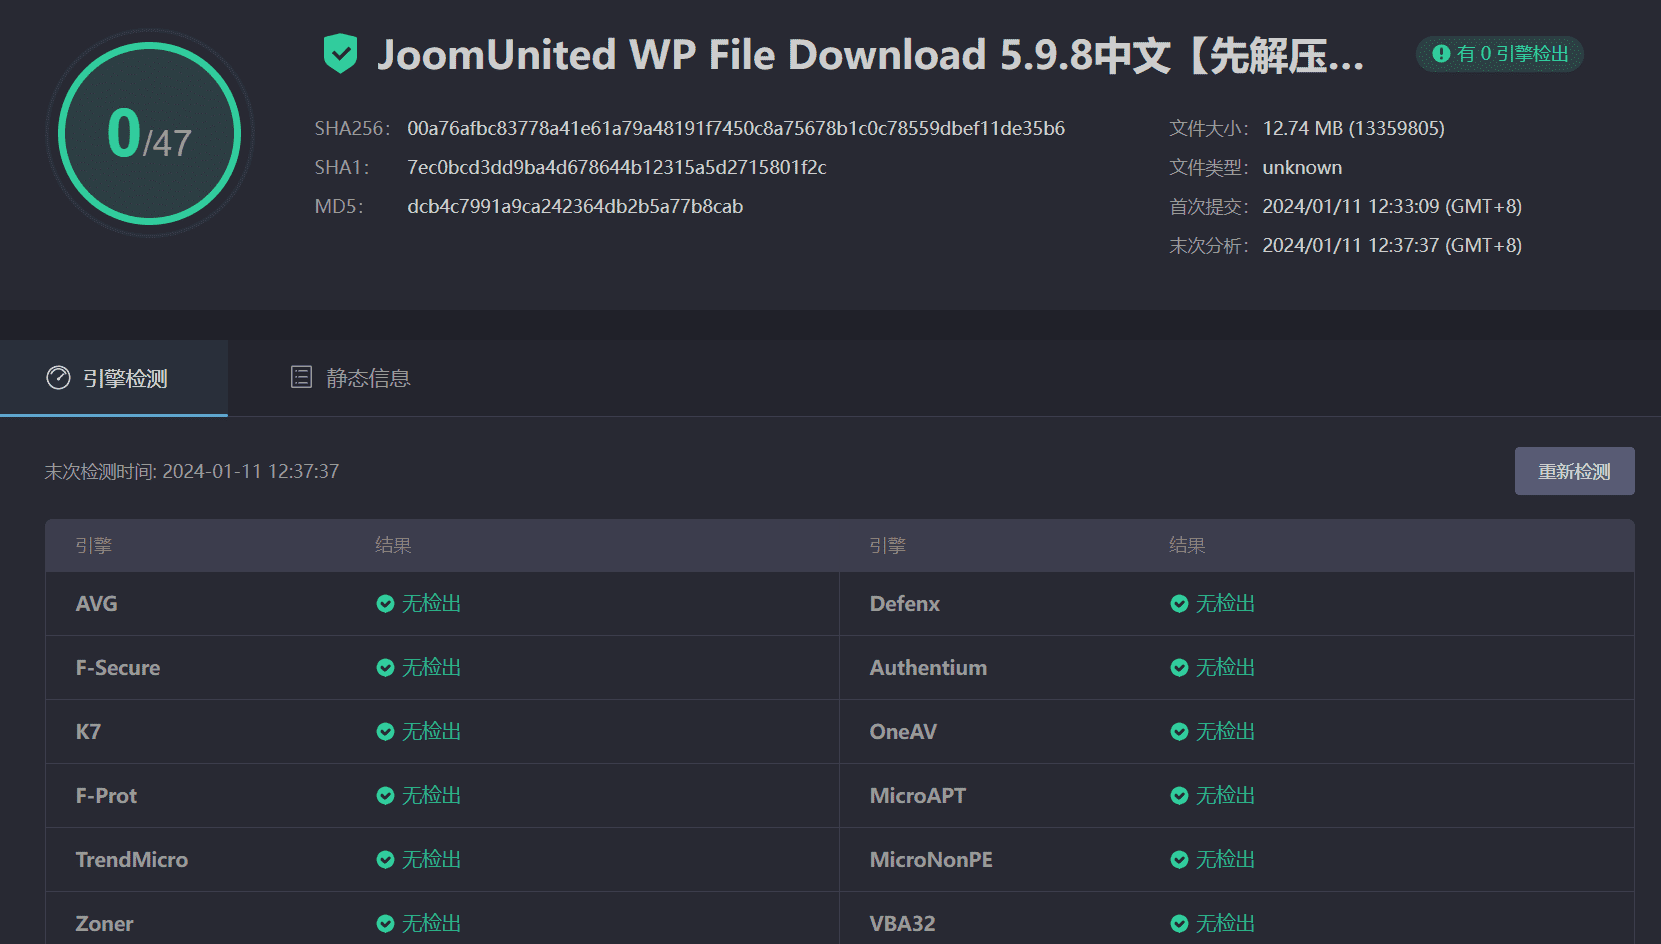Viewport: 1661px width, 944px height.
Task: Click the 重新检测 button
Action: coord(1574,471)
